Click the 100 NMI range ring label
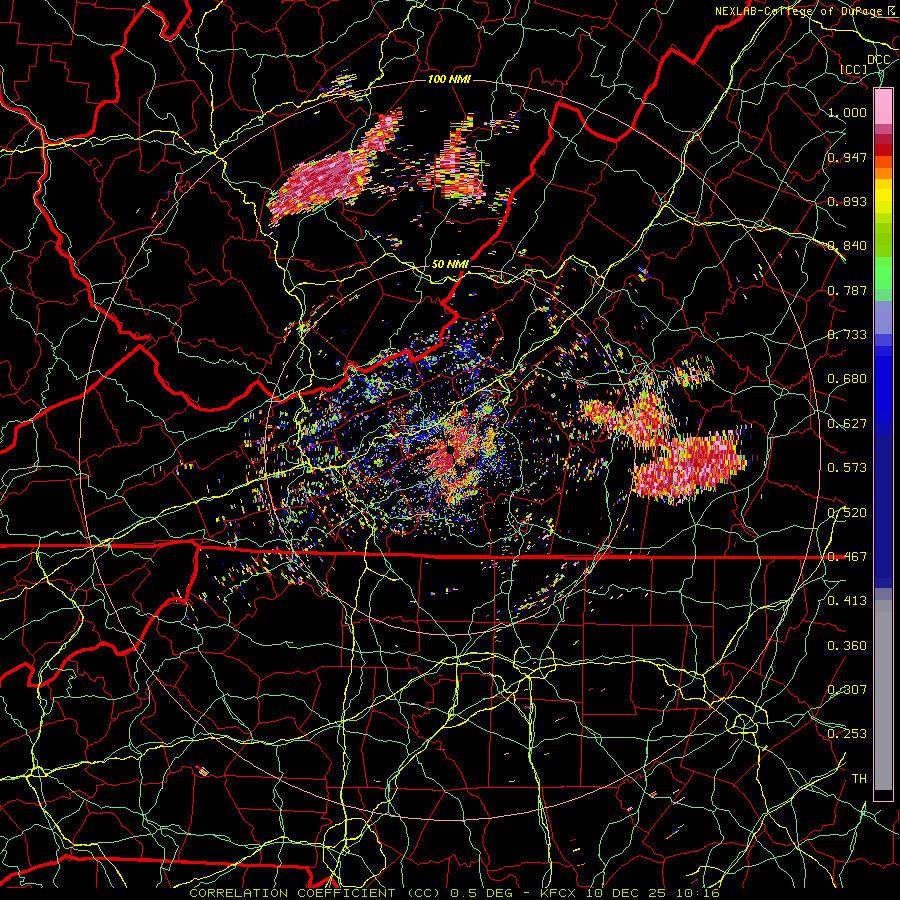900x900 pixels. point(449,79)
